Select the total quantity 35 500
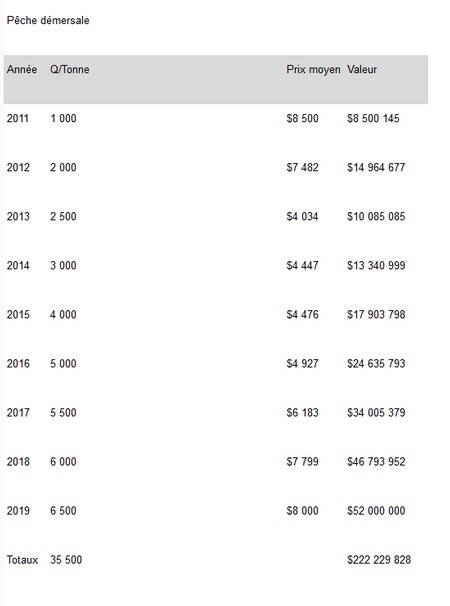 pyautogui.click(x=66, y=560)
